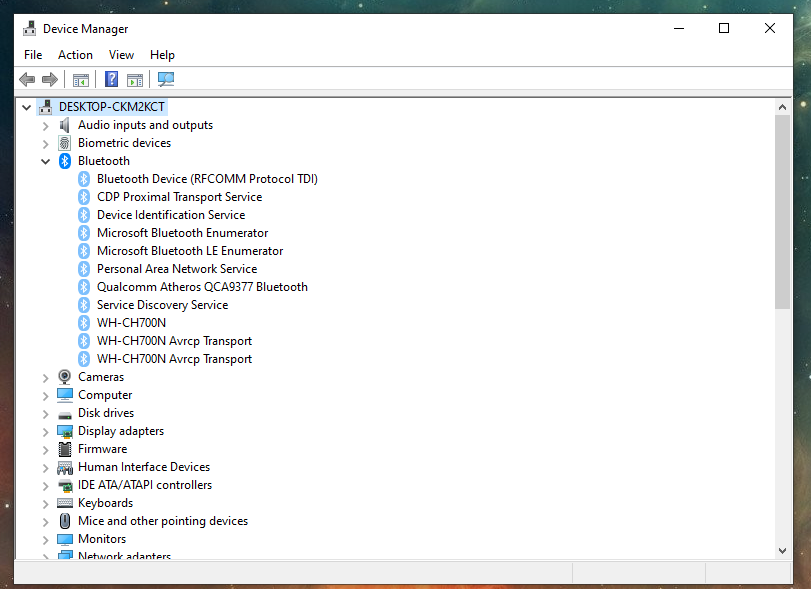
Task: Click the Monitors icon
Action: (x=65, y=539)
